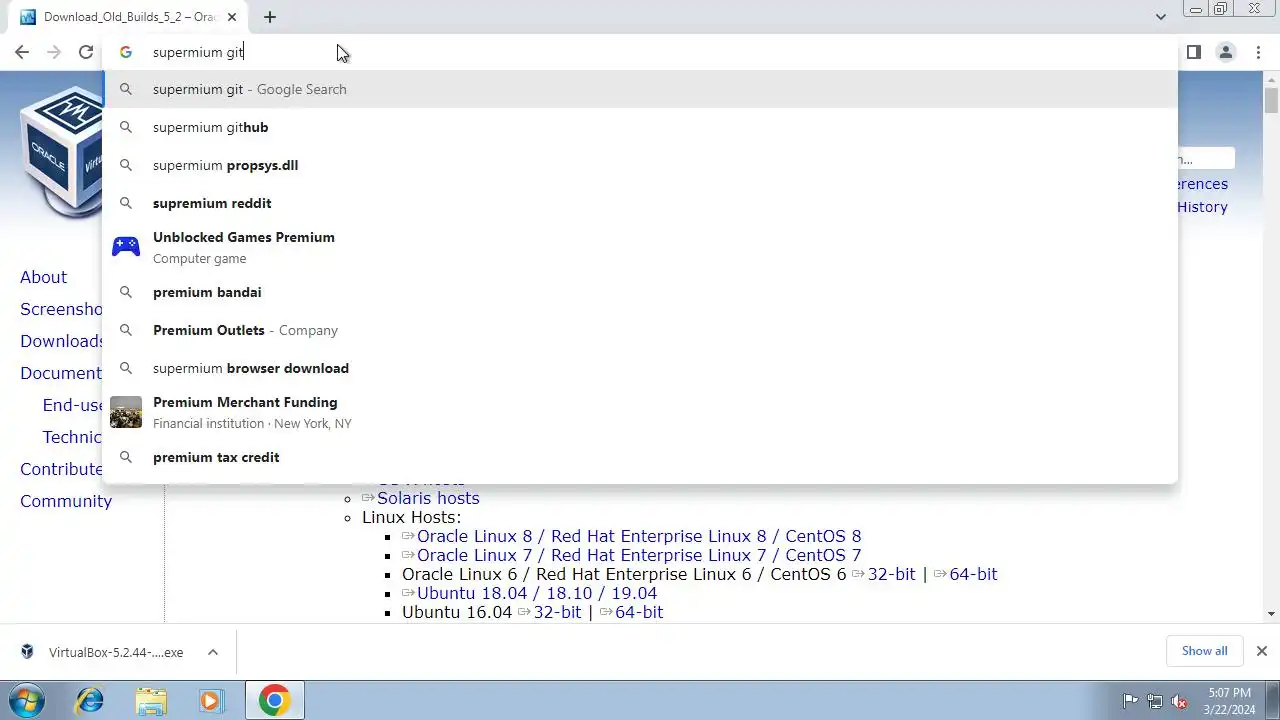Open Oracle Linux 7 / CentOS 7 link
Screen dimensions: 1280x720
coord(639,555)
